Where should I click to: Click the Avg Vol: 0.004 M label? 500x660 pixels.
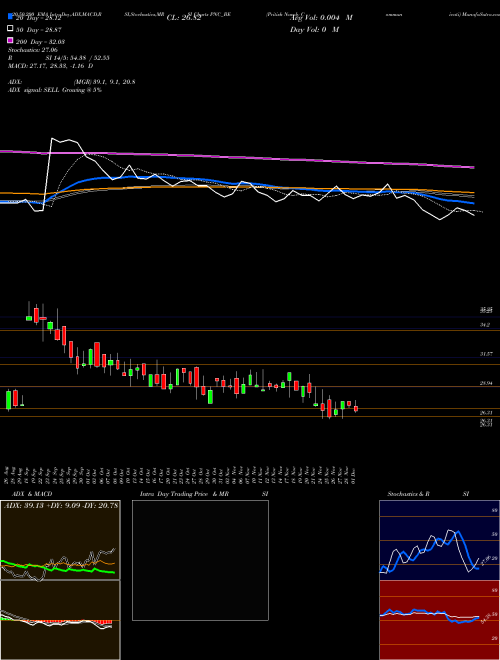click(321, 18)
